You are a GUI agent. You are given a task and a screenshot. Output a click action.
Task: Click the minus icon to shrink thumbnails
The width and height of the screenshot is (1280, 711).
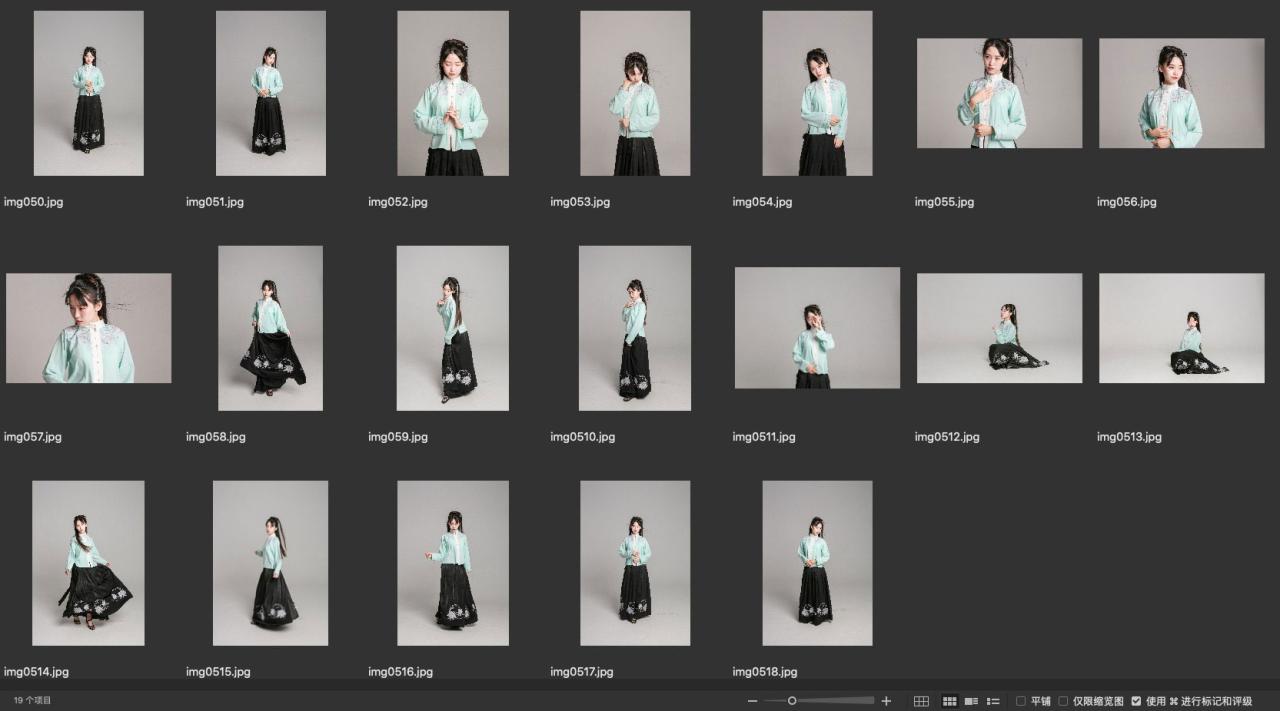click(752, 701)
